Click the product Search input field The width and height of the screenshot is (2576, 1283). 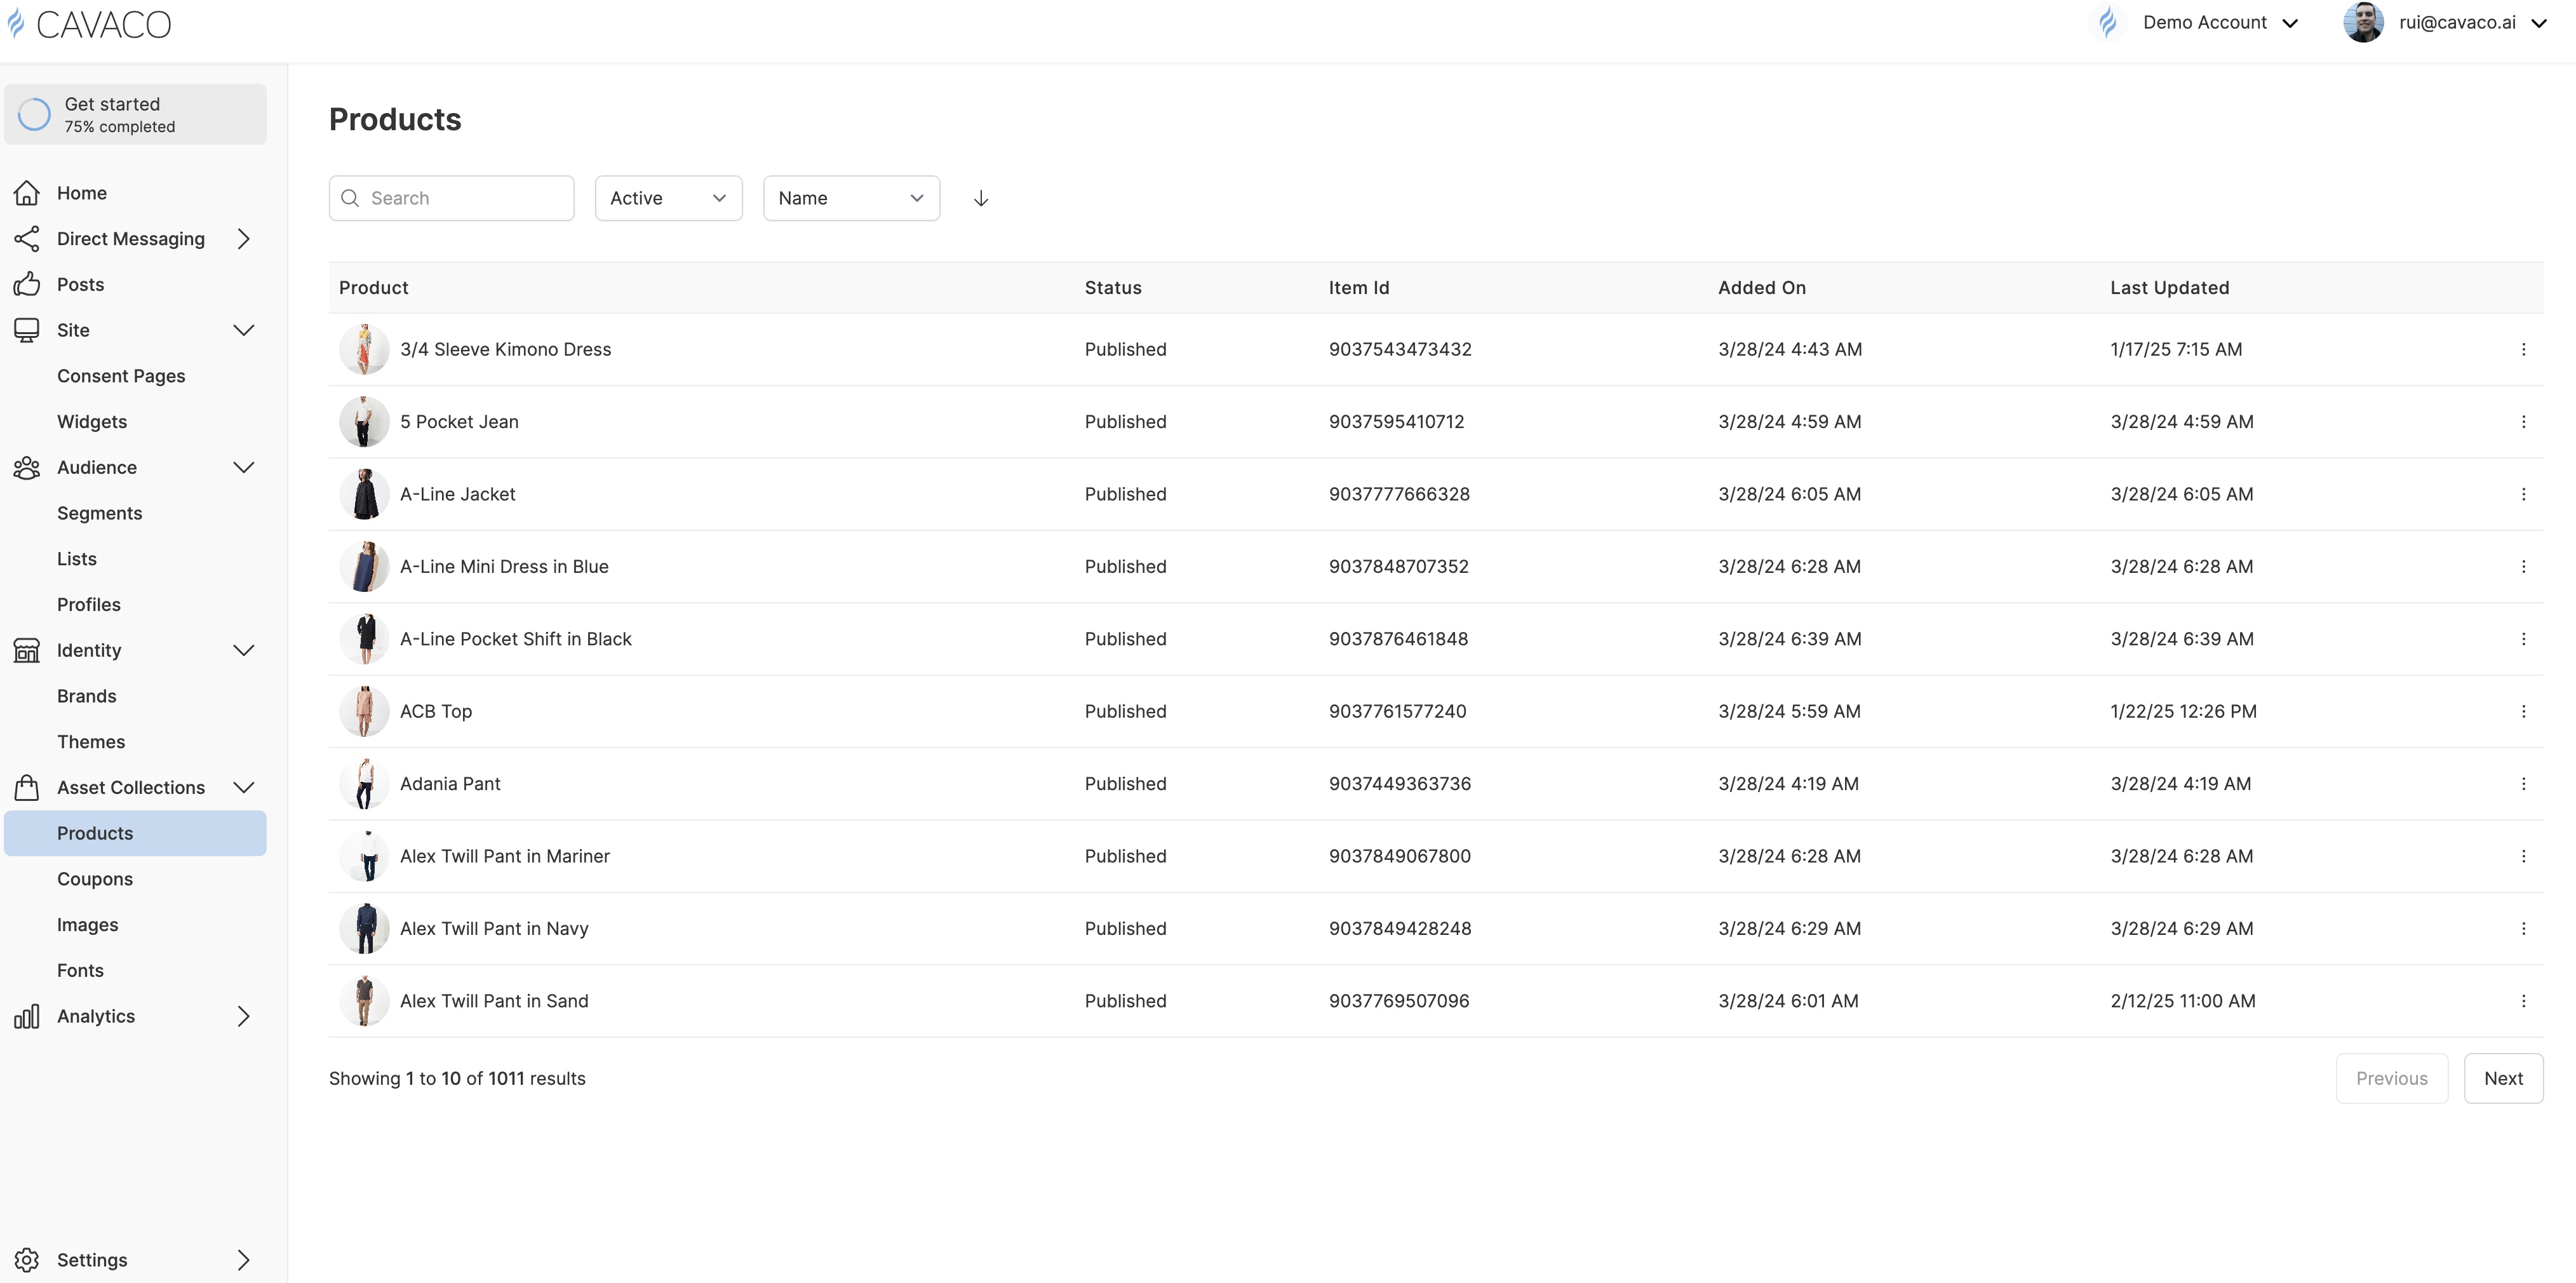451,198
